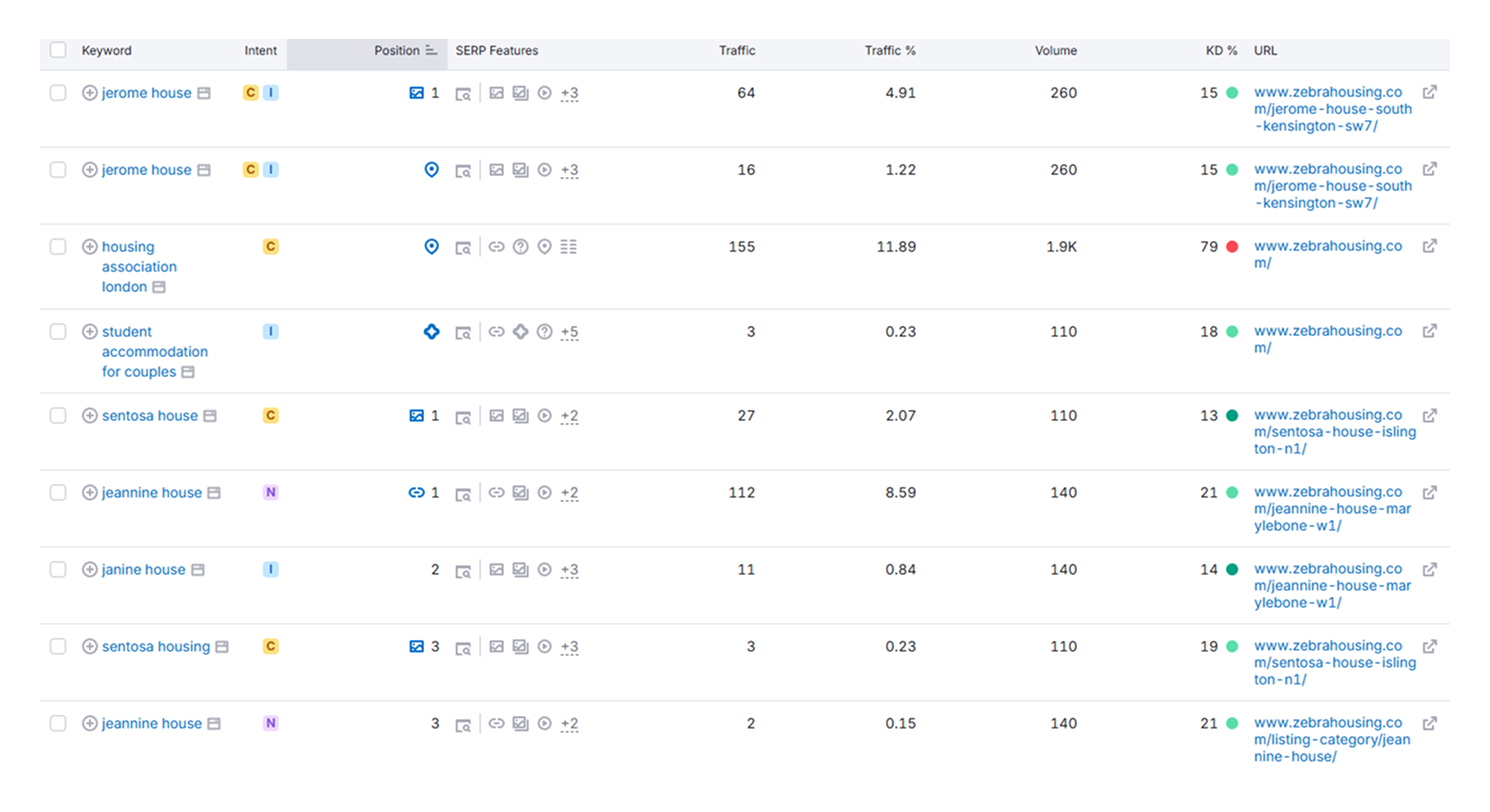Viewport: 1490px width, 812px height.
Task: Click the yellow 'C' intent badge in 'sentosa housing' row
Action: pyautogui.click(x=270, y=647)
